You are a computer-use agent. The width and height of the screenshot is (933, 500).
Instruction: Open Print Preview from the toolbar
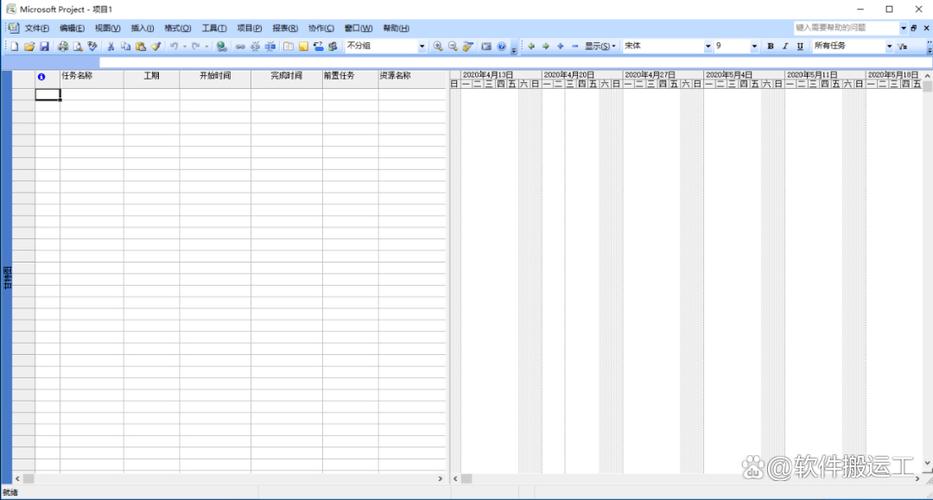point(77,46)
